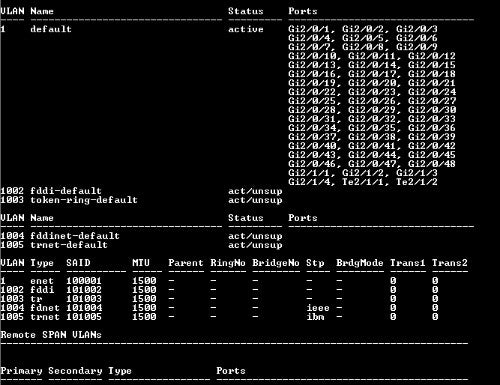Click port Gi2/0/12
Image resolution: width=500 pixels, height=385 pixels.
pyautogui.click(x=432, y=56)
